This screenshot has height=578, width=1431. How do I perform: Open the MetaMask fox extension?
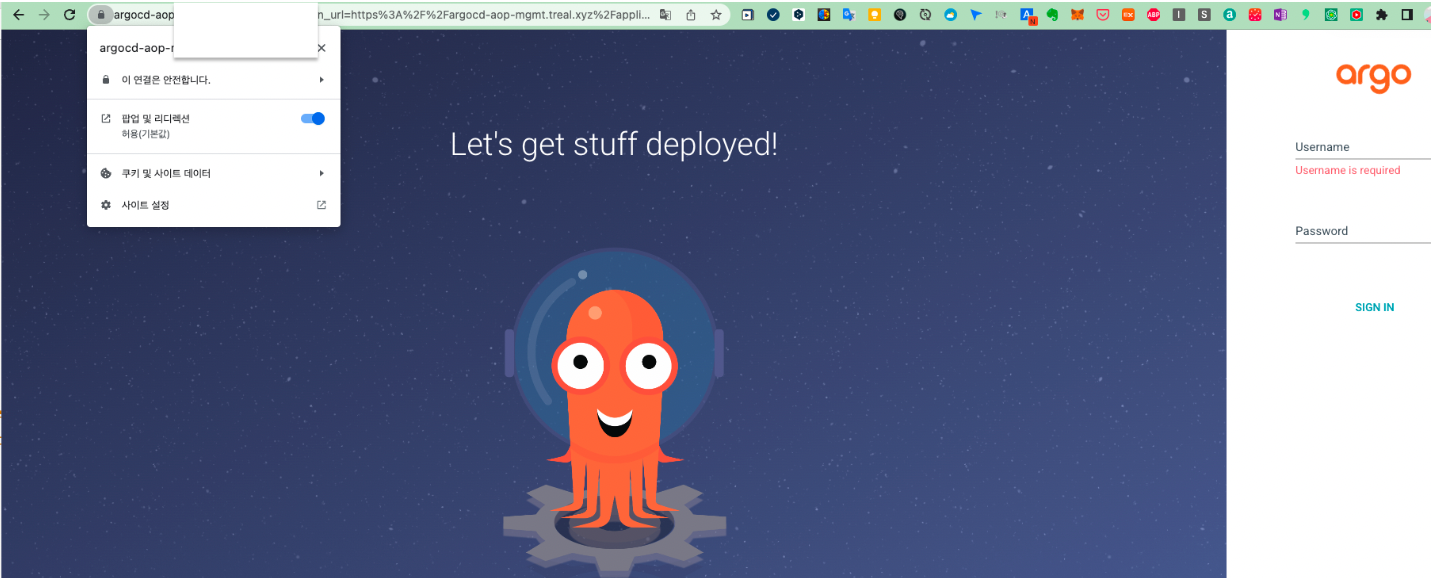coord(1077,15)
